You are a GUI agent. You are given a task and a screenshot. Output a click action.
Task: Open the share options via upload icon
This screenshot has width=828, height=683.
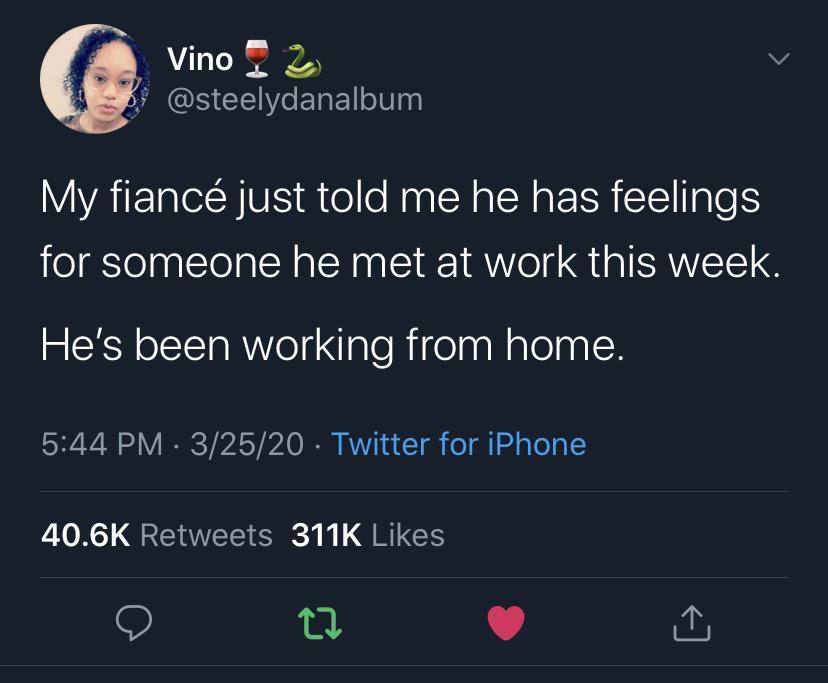691,624
